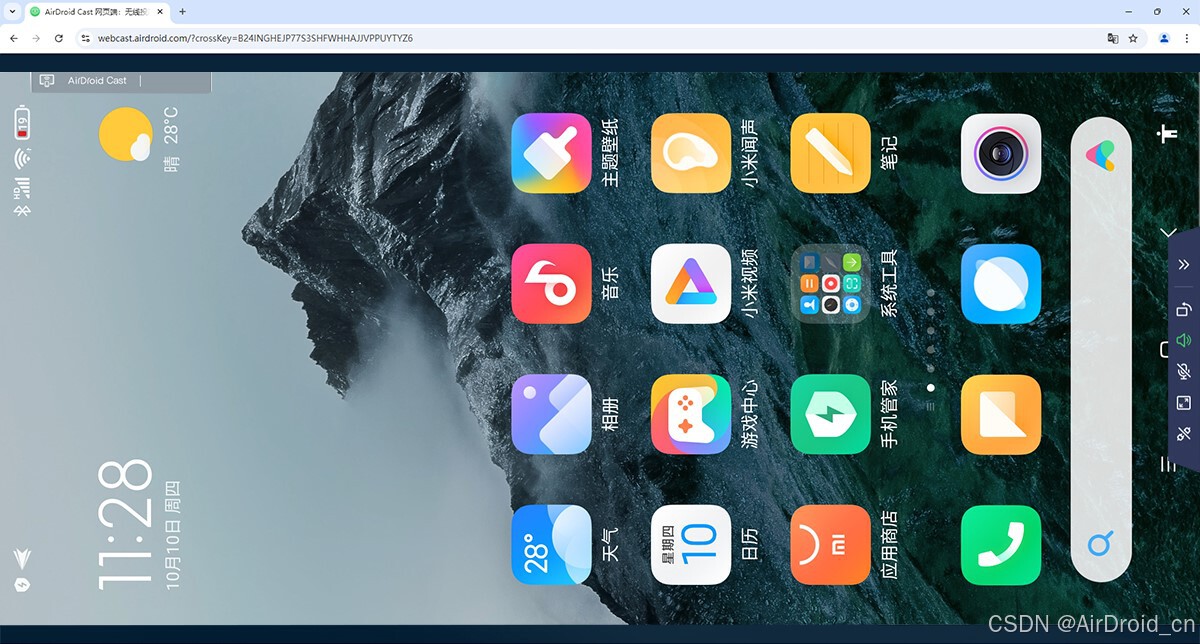Open the 系统工具 folder
1200x644 pixels.
[831, 284]
